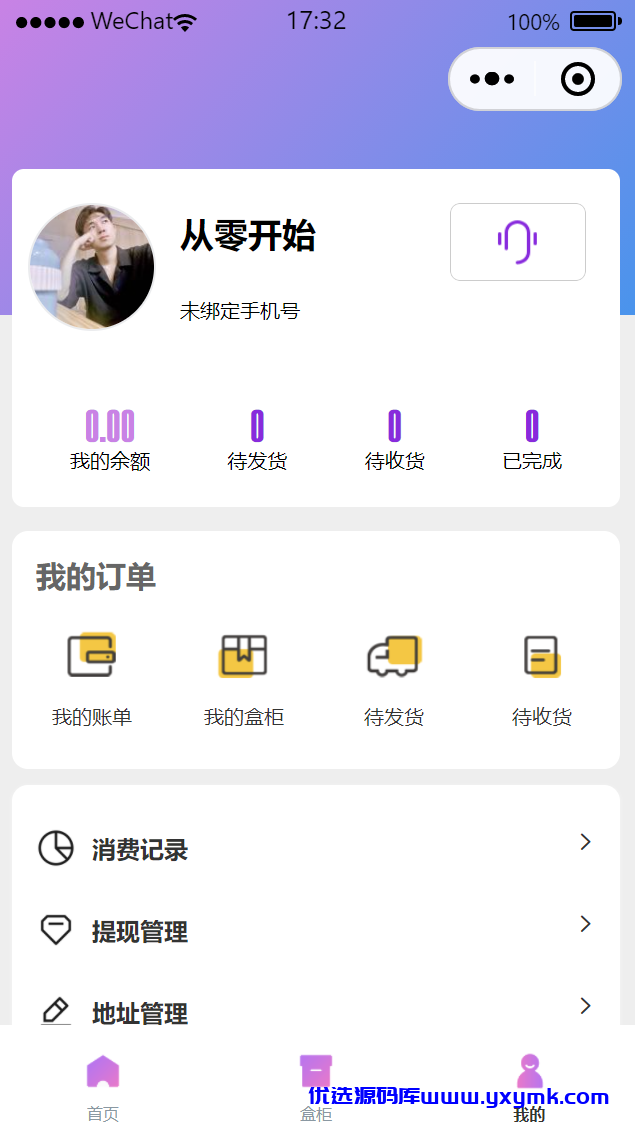
Task: Open 提现管理 withdrawal management row
Action: pyautogui.click(x=316, y=930)
